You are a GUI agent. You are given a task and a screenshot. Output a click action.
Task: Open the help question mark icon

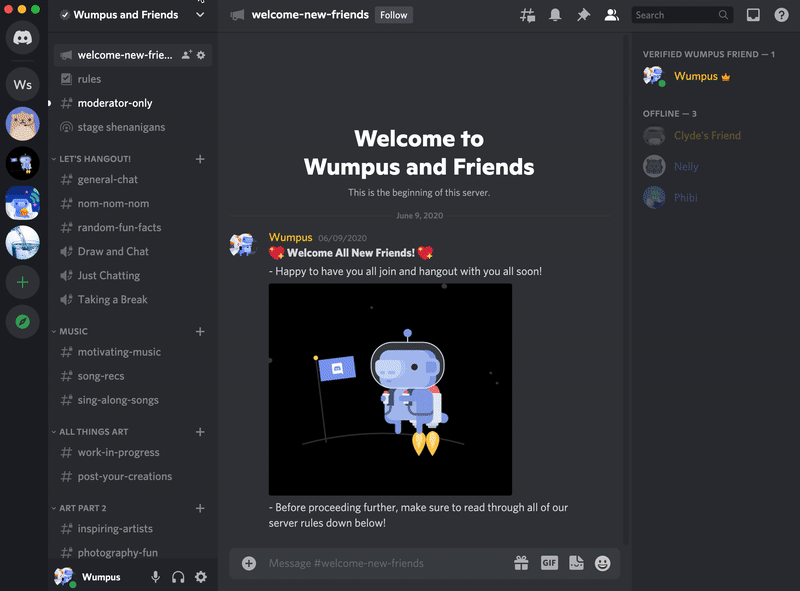780,15
